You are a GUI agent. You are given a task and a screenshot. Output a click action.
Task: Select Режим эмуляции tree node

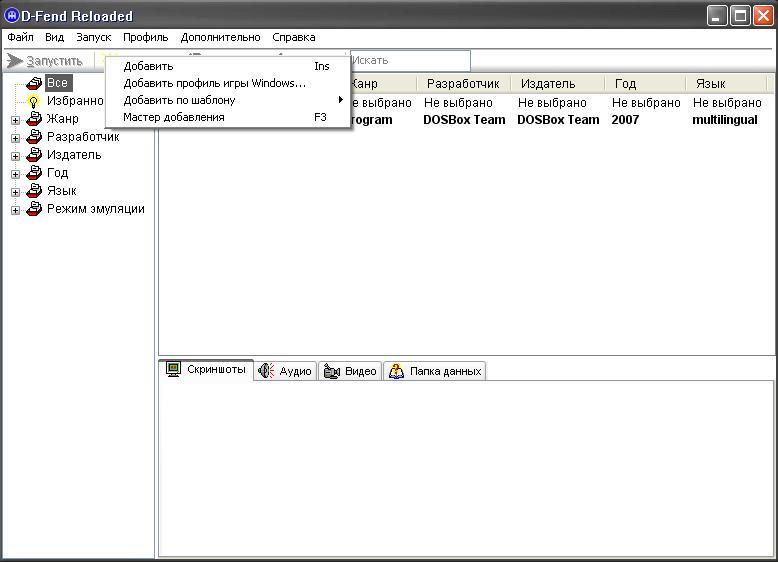click(x=96, y=209)
